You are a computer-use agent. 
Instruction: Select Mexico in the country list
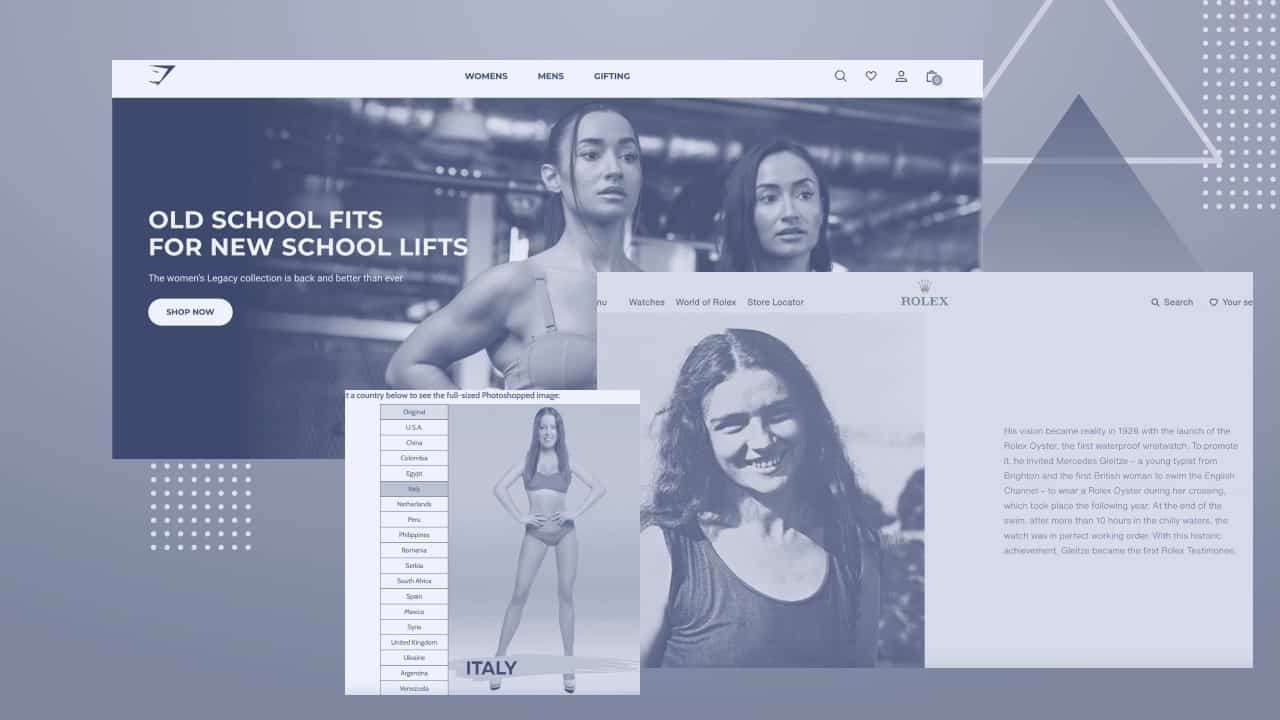(x=414, y=612)
